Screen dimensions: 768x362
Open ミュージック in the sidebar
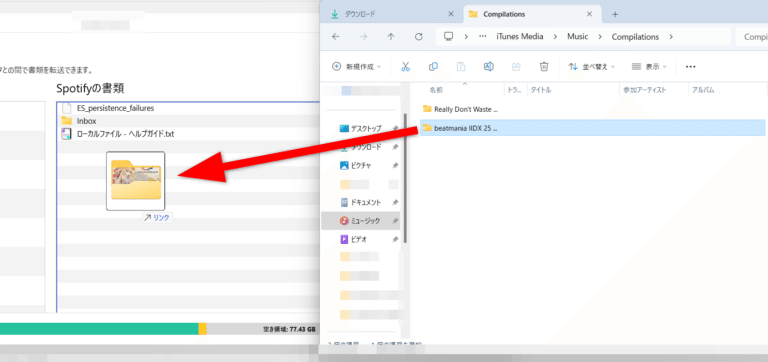(x=360, y=221)
